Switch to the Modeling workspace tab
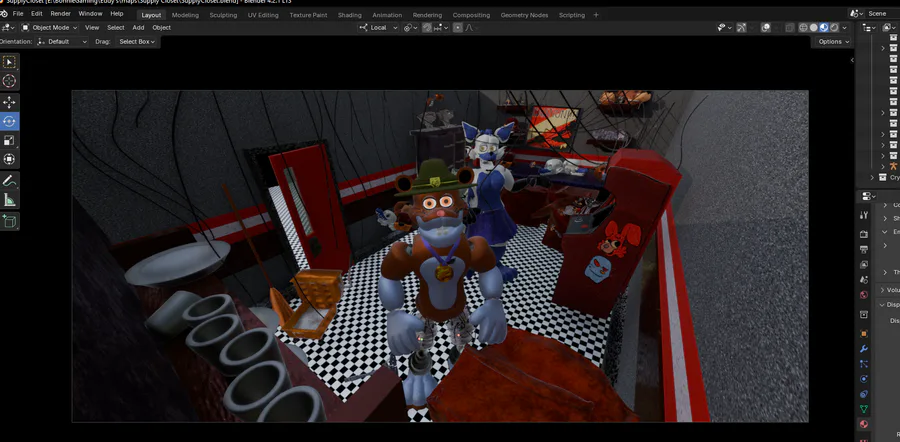Viewport: 900px width, 442px height. coord(185,15)
